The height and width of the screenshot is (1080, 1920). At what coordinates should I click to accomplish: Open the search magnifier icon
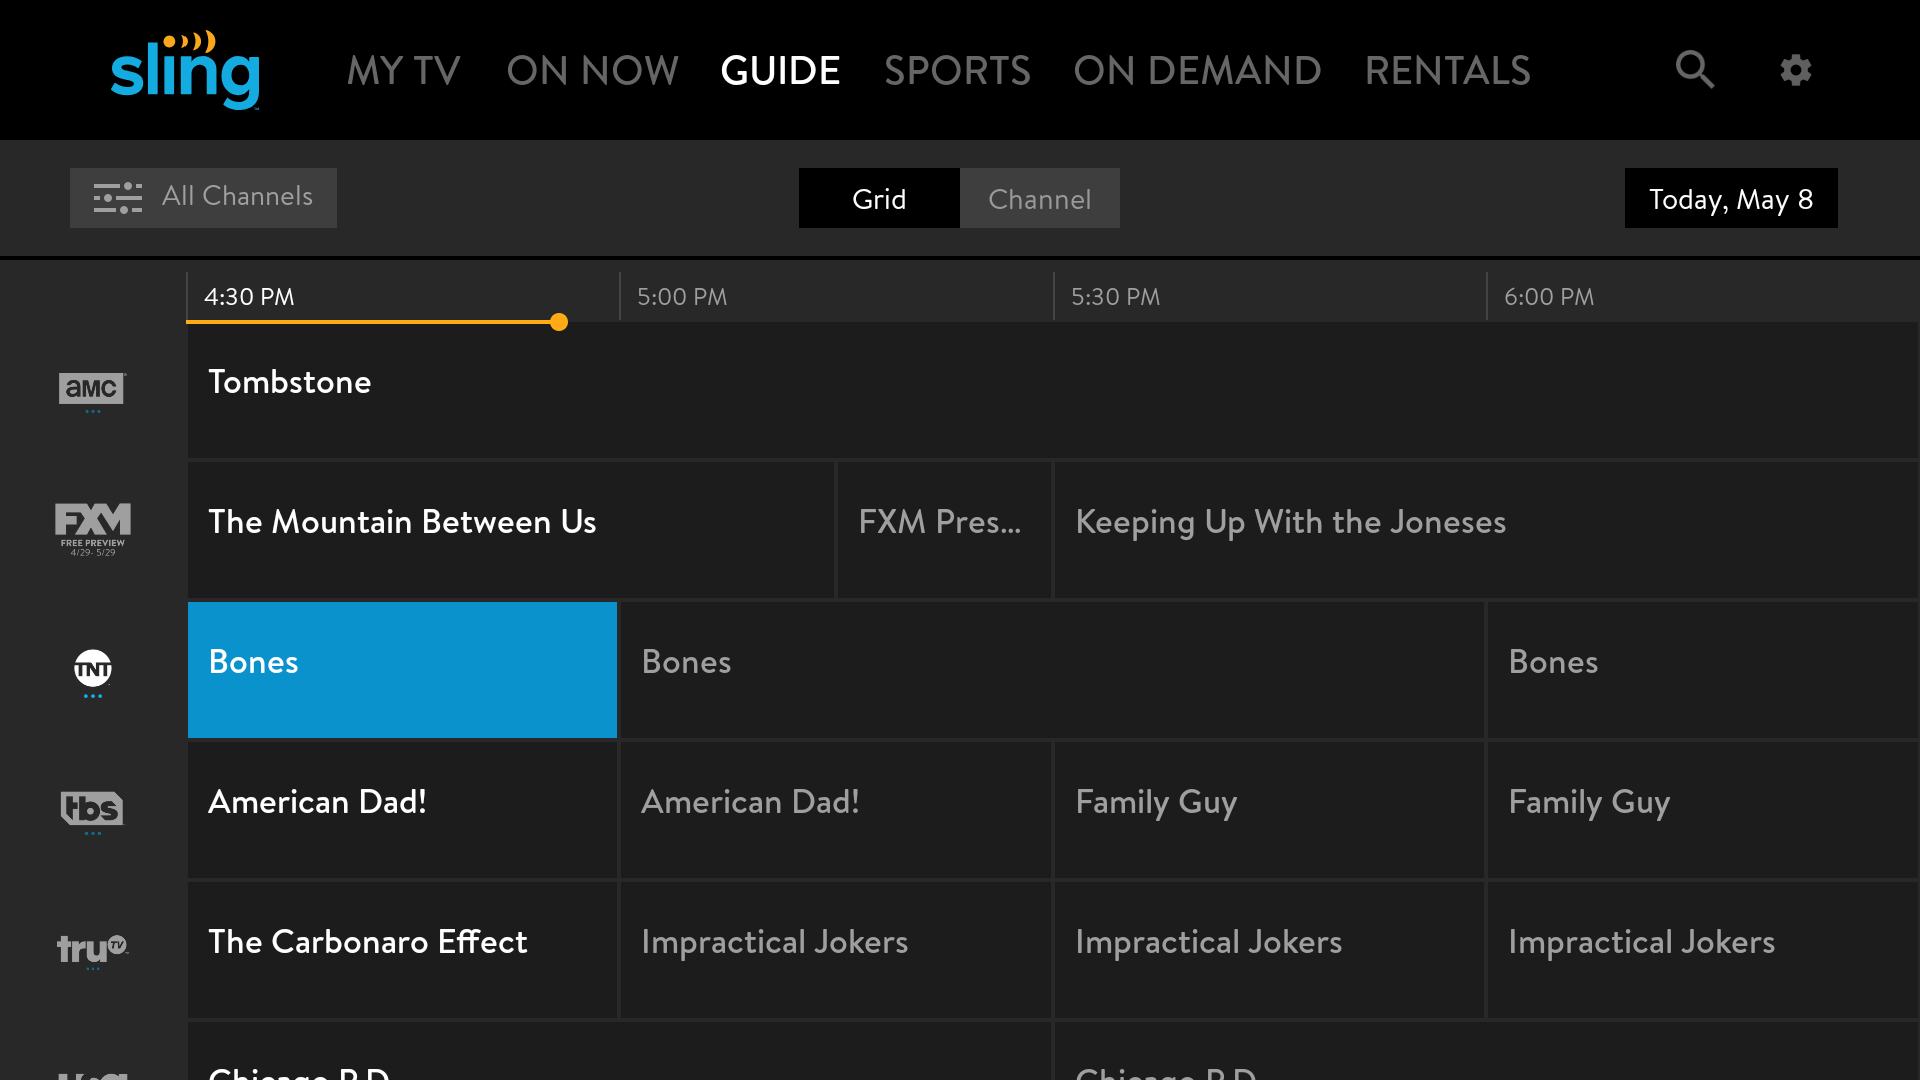click(x=1695, y=70)
